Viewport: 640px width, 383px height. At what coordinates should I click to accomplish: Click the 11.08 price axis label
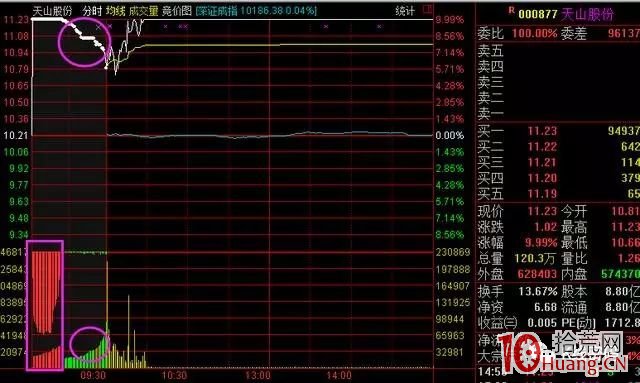[x=16, y=36]
